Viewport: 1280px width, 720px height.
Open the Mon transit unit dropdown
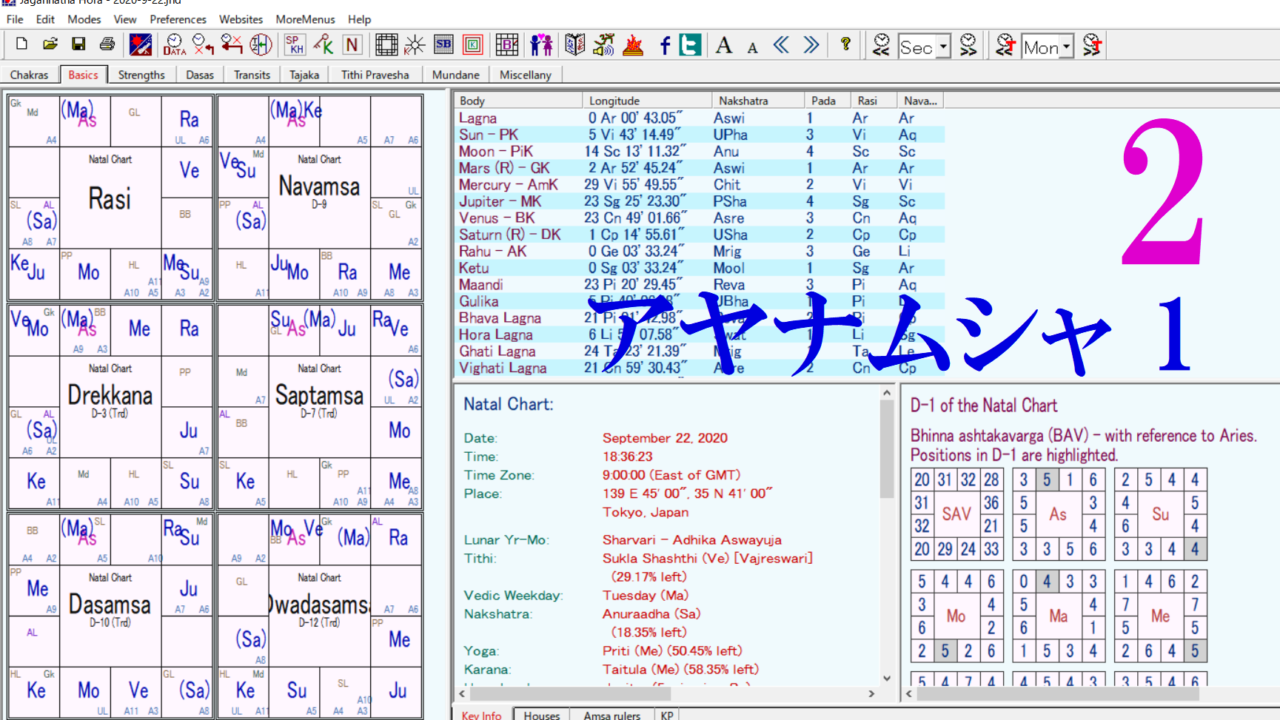click(1066, 47)
